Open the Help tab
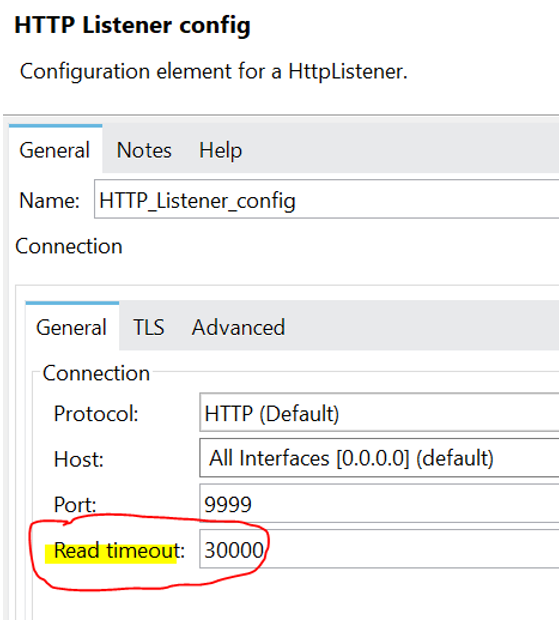The width and height of the screenshot is (559, 620). [x=220, y=150]
